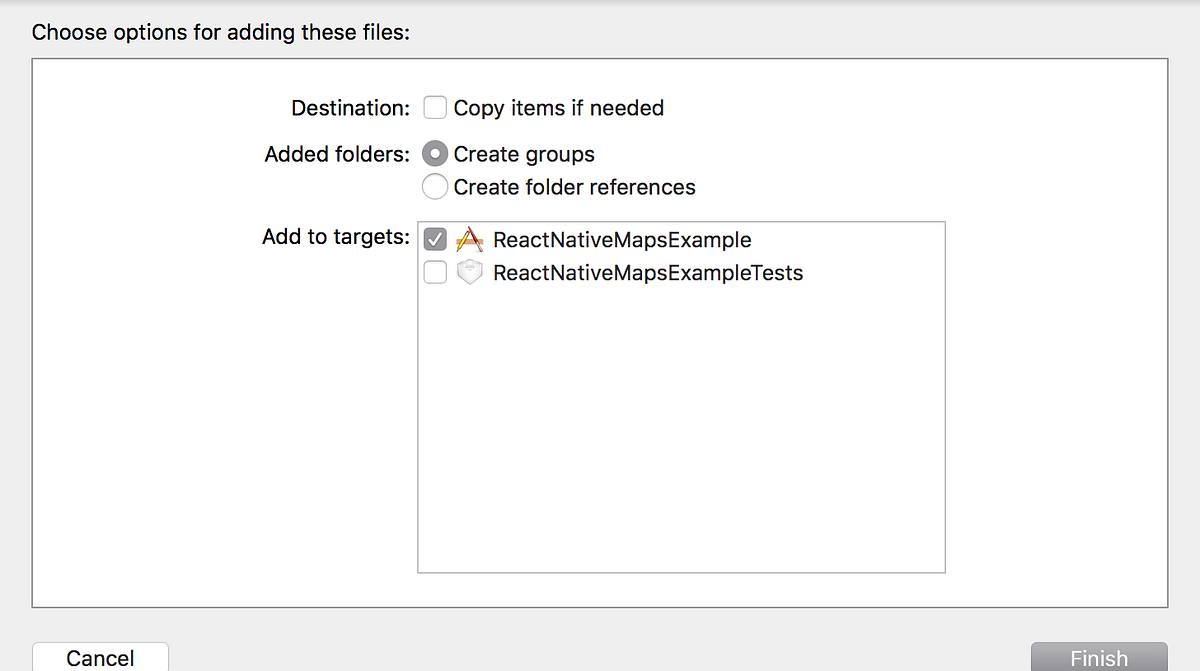Click the Finish button

coord(1098,657)
